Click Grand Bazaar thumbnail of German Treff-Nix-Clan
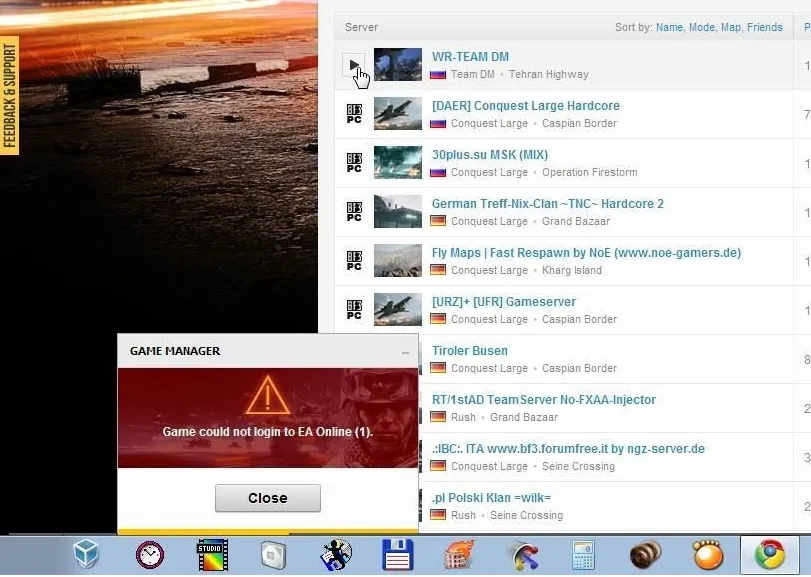 pyautogui.click(x=398, y=211)
